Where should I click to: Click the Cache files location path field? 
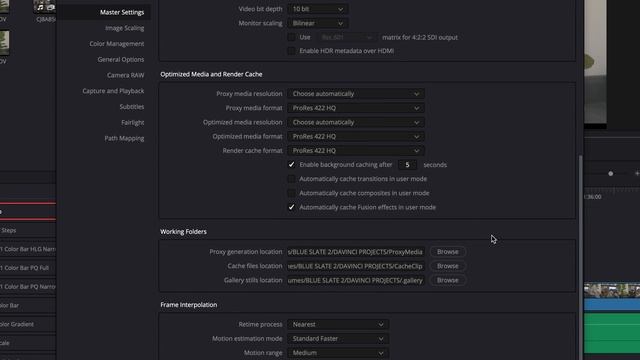coord(356,266)
